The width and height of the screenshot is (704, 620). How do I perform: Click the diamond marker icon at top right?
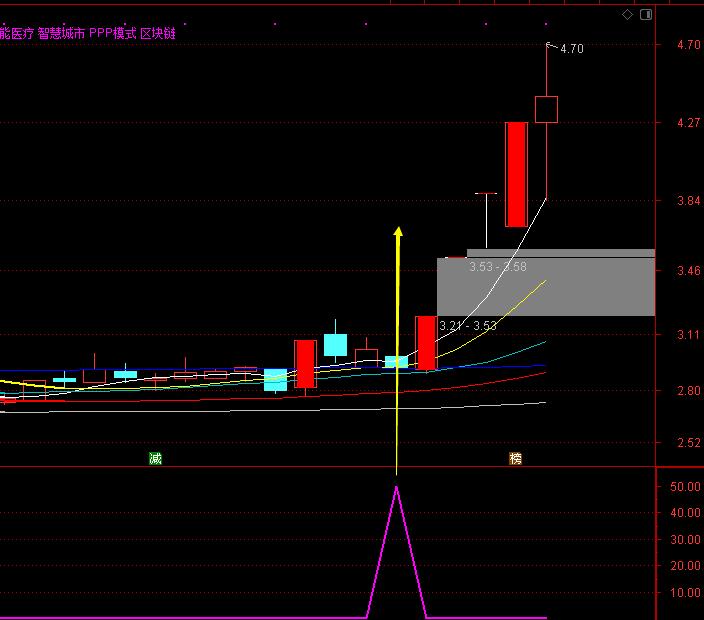coord(627,15)
